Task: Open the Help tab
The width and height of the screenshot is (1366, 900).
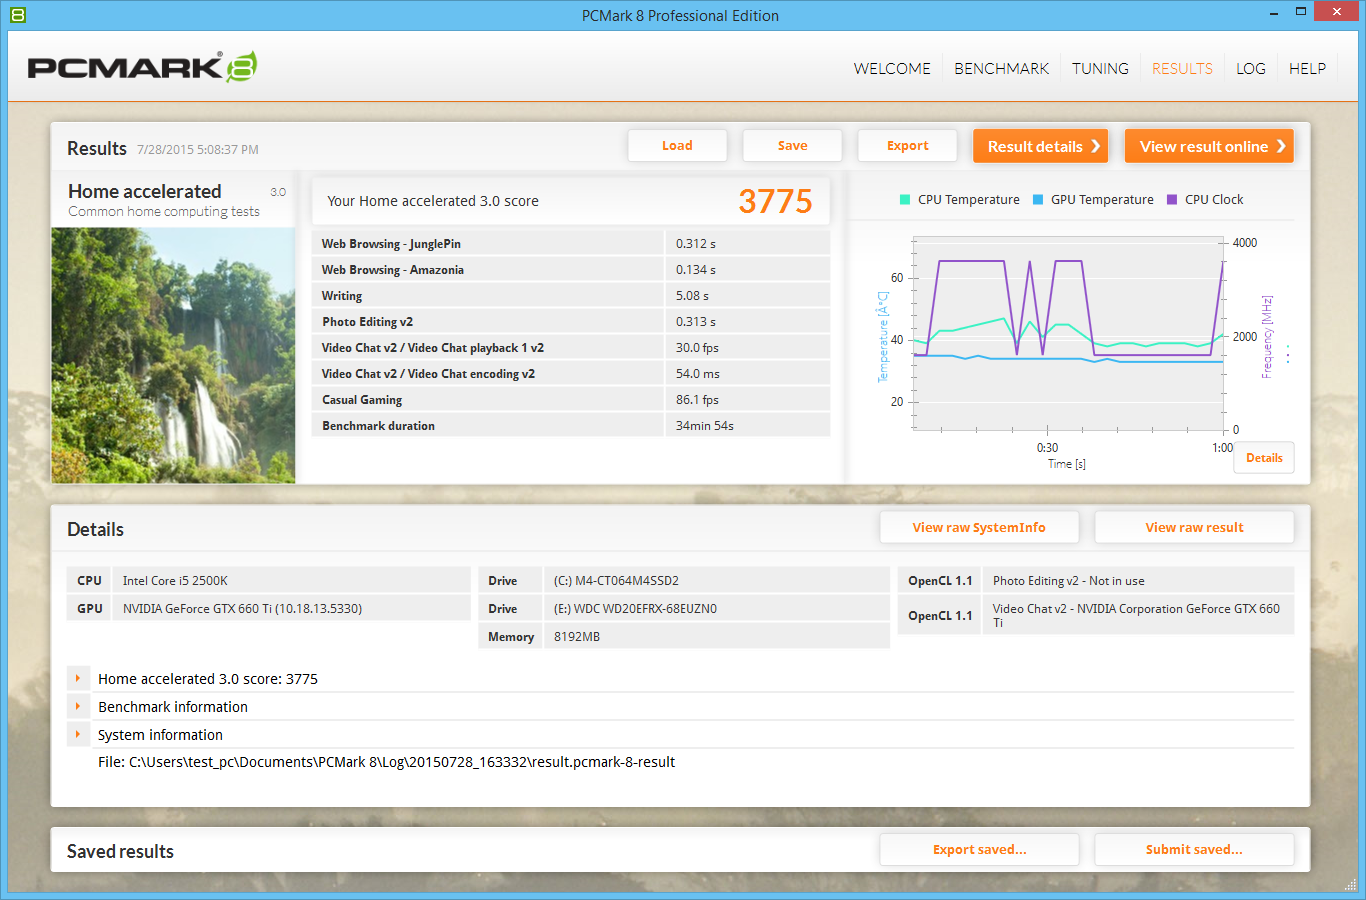Action: (1307, 69)
